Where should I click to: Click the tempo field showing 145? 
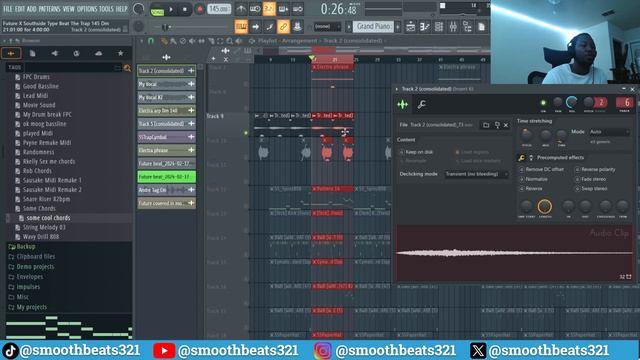click(x=219, y=9)
